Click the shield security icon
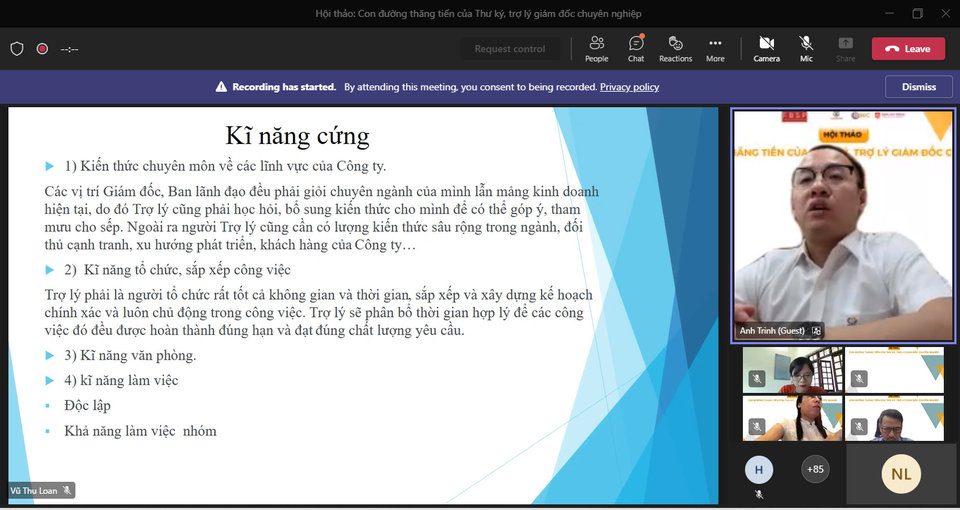 (x=17, y=48)
